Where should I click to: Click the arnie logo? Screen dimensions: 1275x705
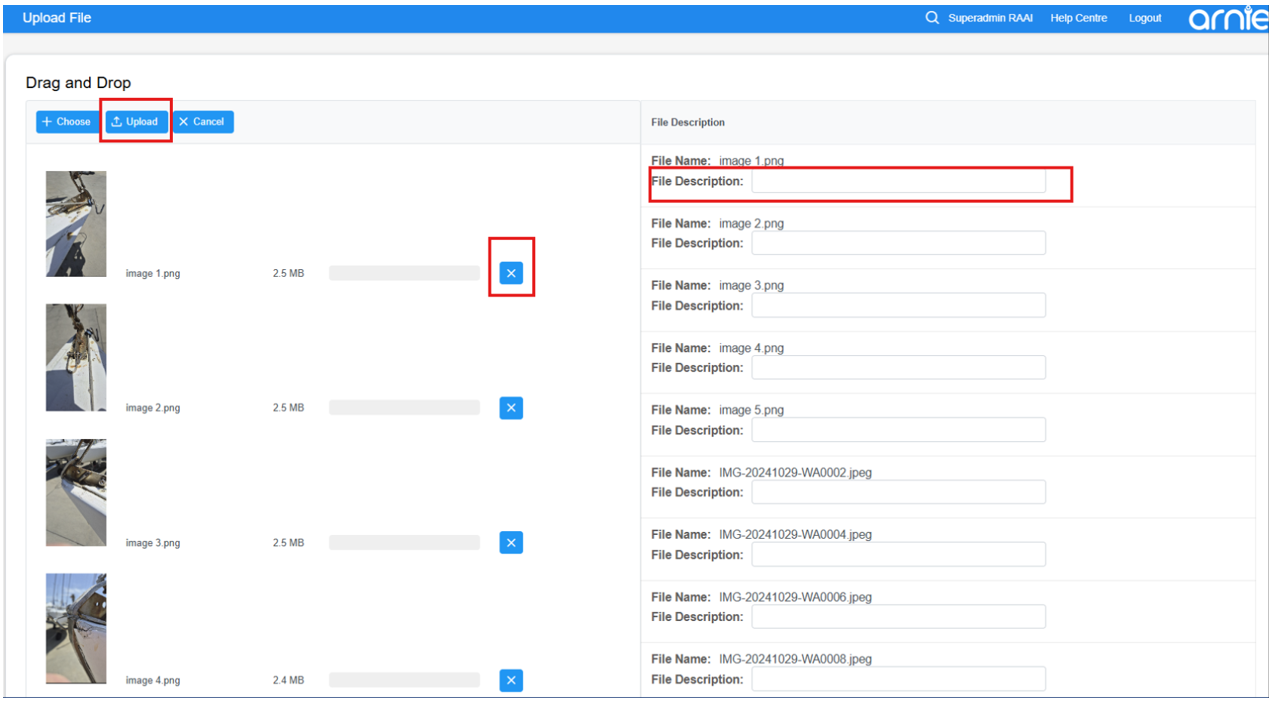coord(1228,18)
